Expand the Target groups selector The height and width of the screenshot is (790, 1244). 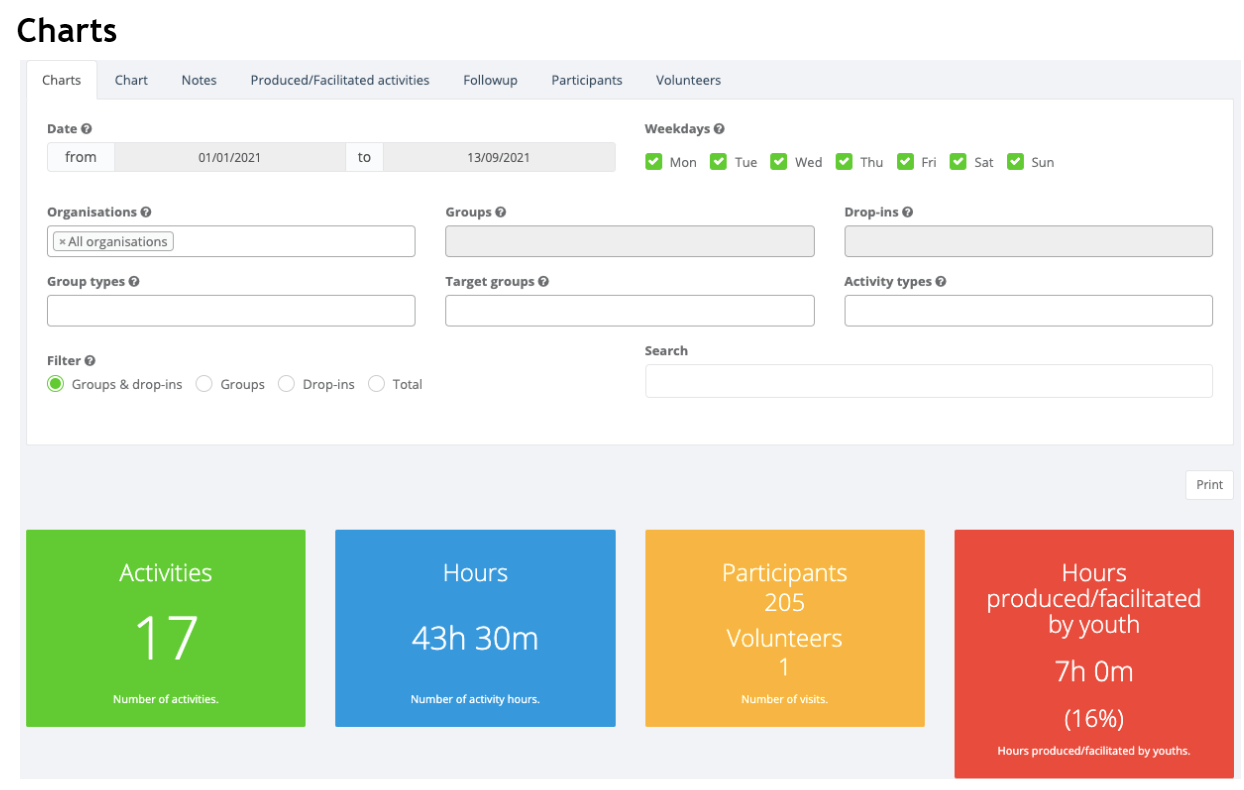pyautogui.click(x=630, y=311)
